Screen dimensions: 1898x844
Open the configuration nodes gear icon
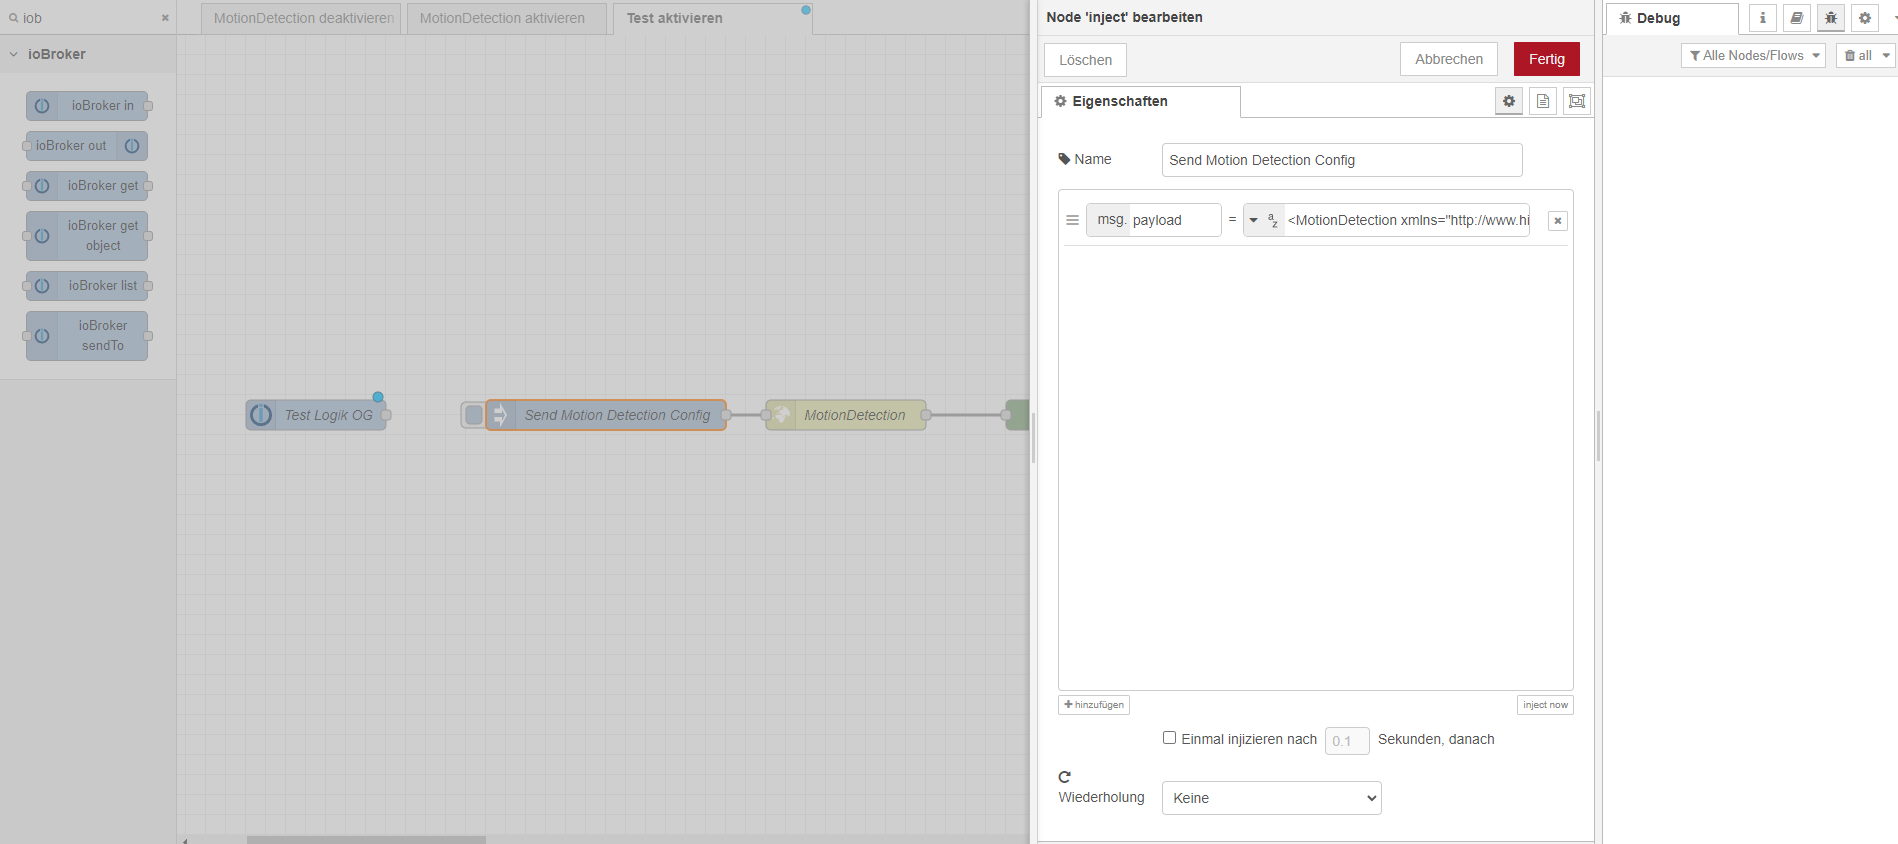(1865, 18)
